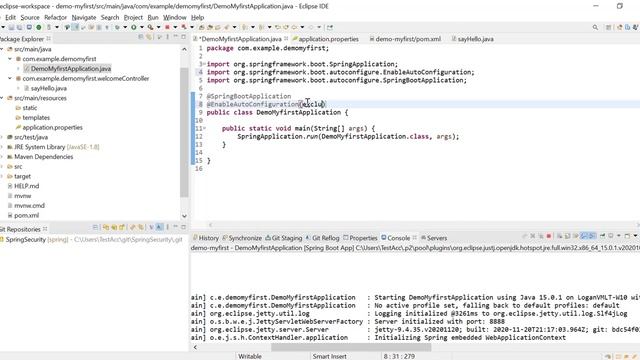The image size is (640, 360).
Task: Collapse the src/main/java folder
Action: pyautogui.click(x=2, y=49)
